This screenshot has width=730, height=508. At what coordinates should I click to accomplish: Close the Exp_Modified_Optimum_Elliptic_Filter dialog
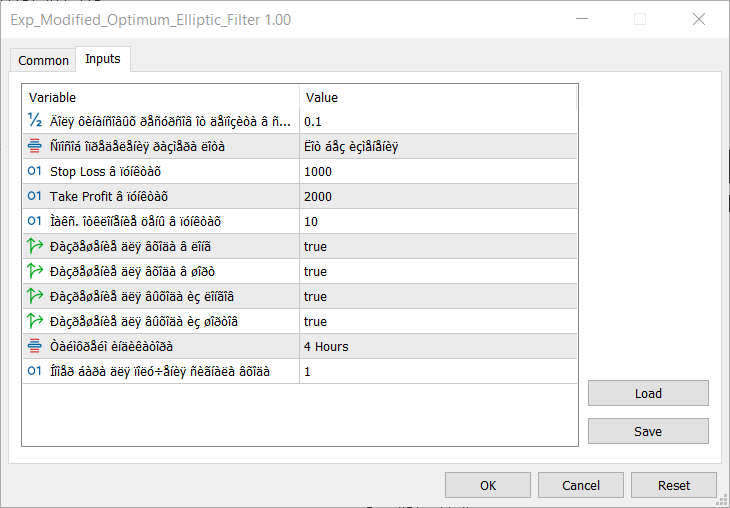[x=699, y=19]
